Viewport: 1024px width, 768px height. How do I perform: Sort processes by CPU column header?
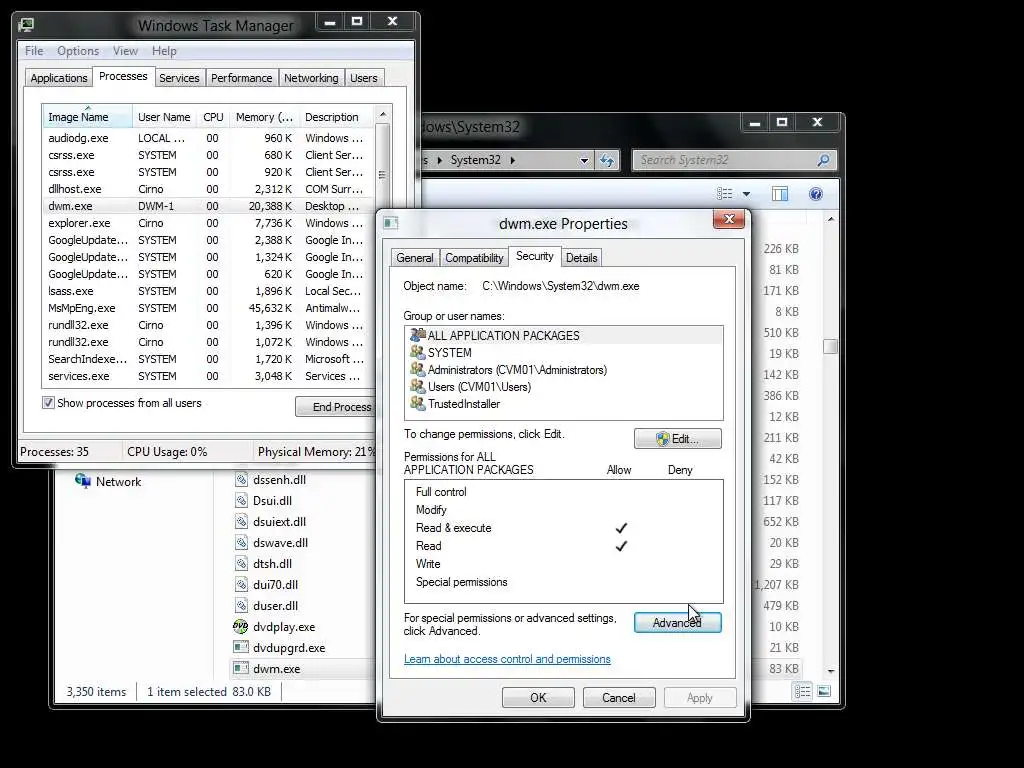[213, 117]
